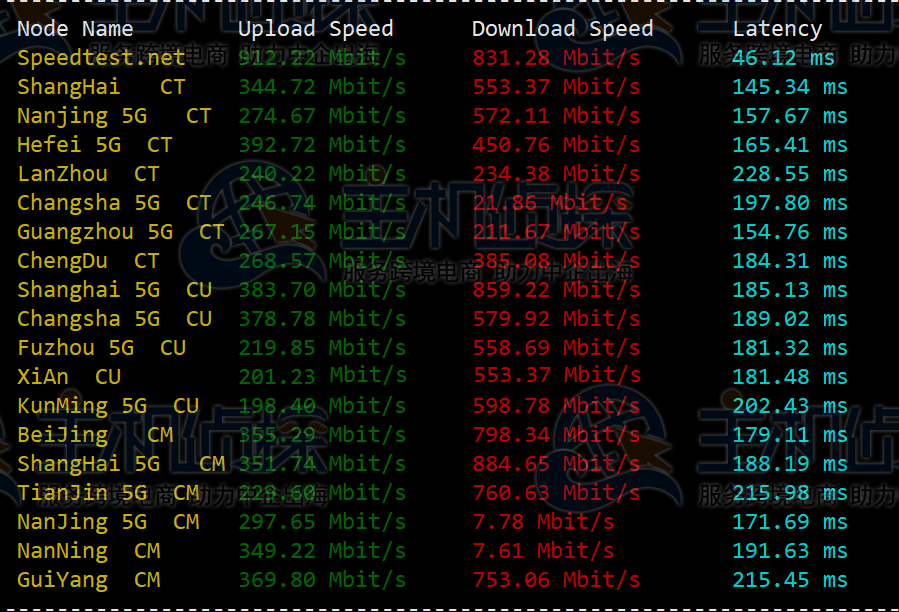
Task: Click the XiAn CU node name
Action: coord(69,377)
